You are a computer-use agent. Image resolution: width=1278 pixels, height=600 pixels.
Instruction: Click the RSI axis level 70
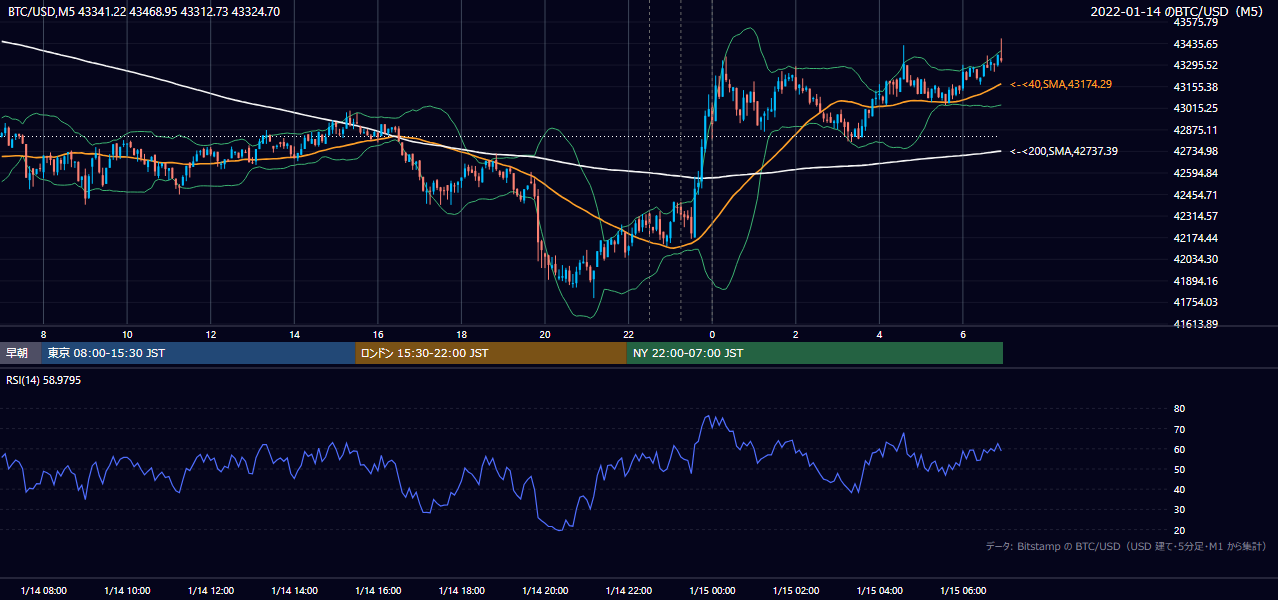pyautogui.click(x=1179, y=429)
